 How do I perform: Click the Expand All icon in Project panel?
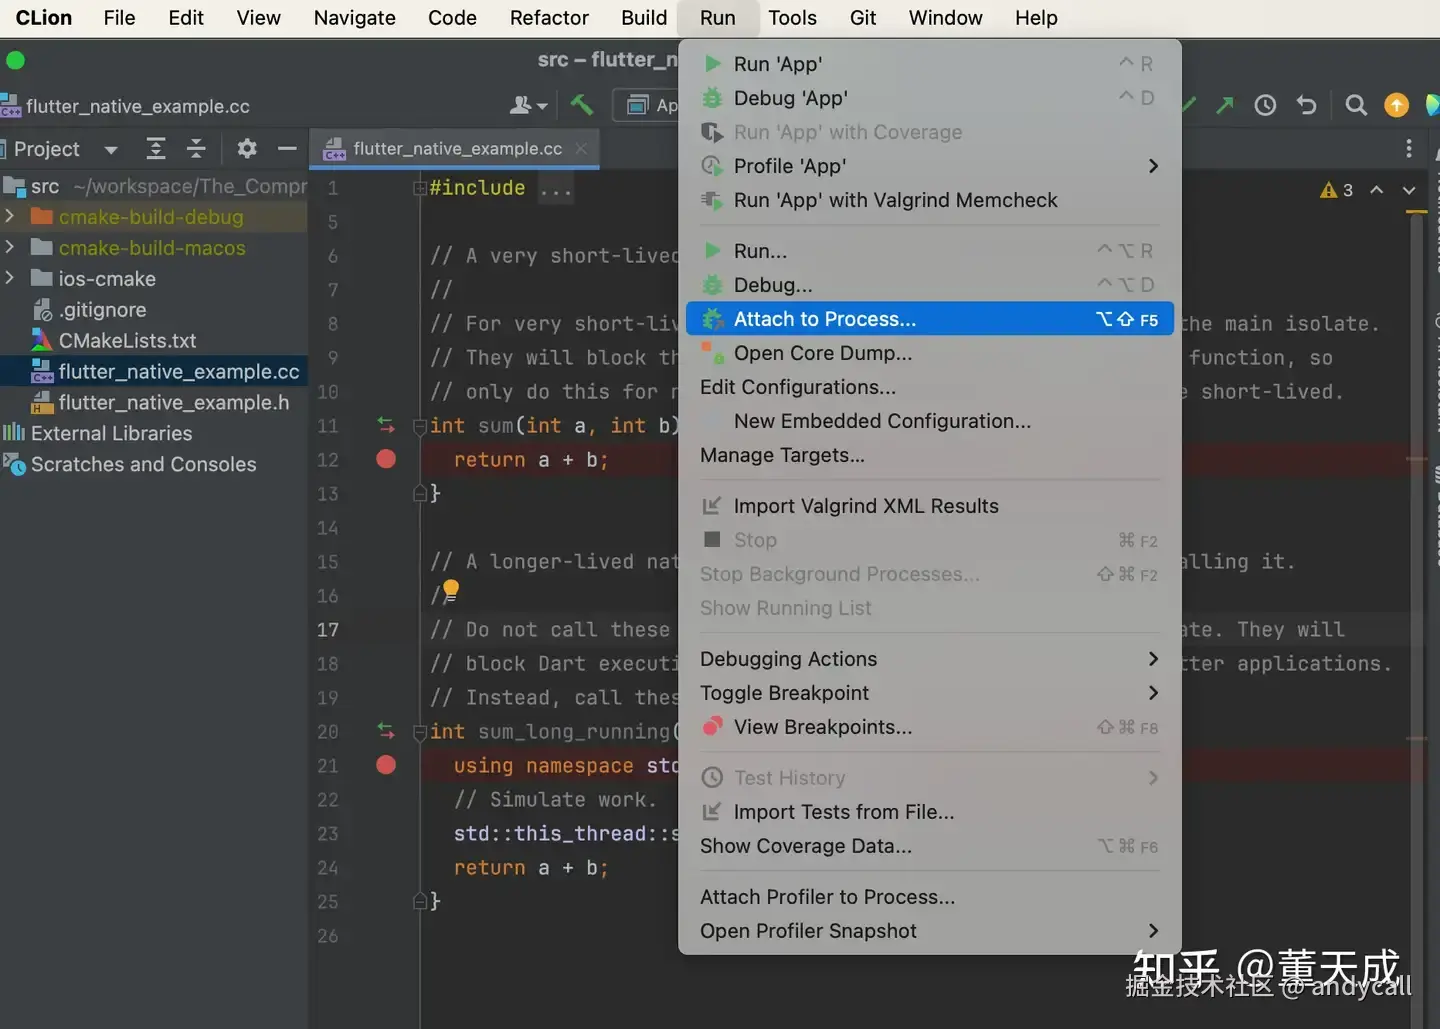click(x=156, y=149)
